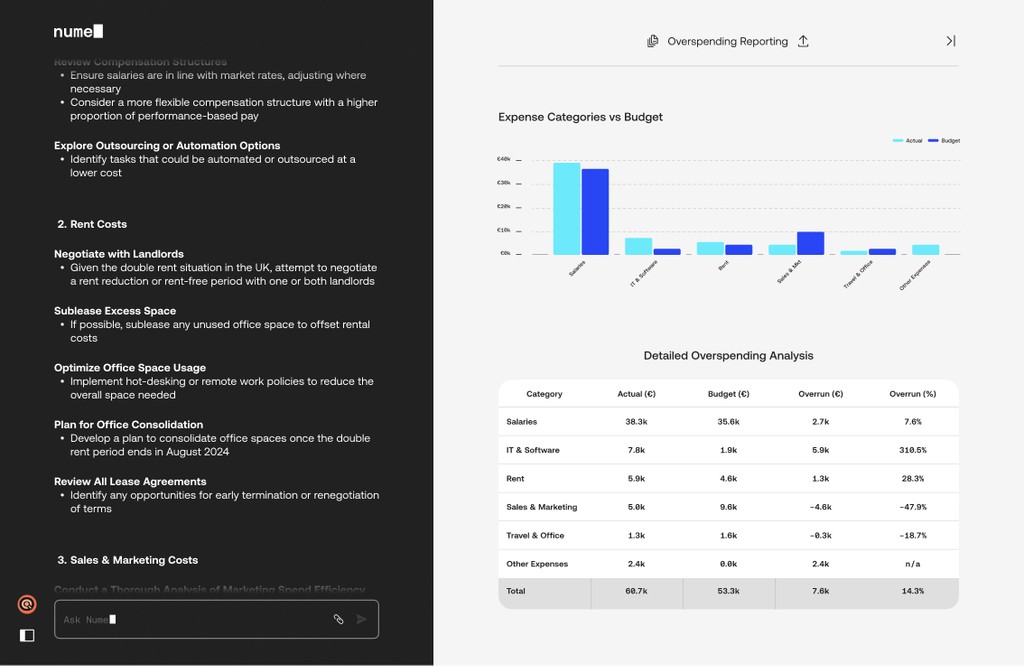Viewport: 1024px width, 666px height.
Task: Click the 2. Rent Costs heading
Action: (x=91, y=224)
